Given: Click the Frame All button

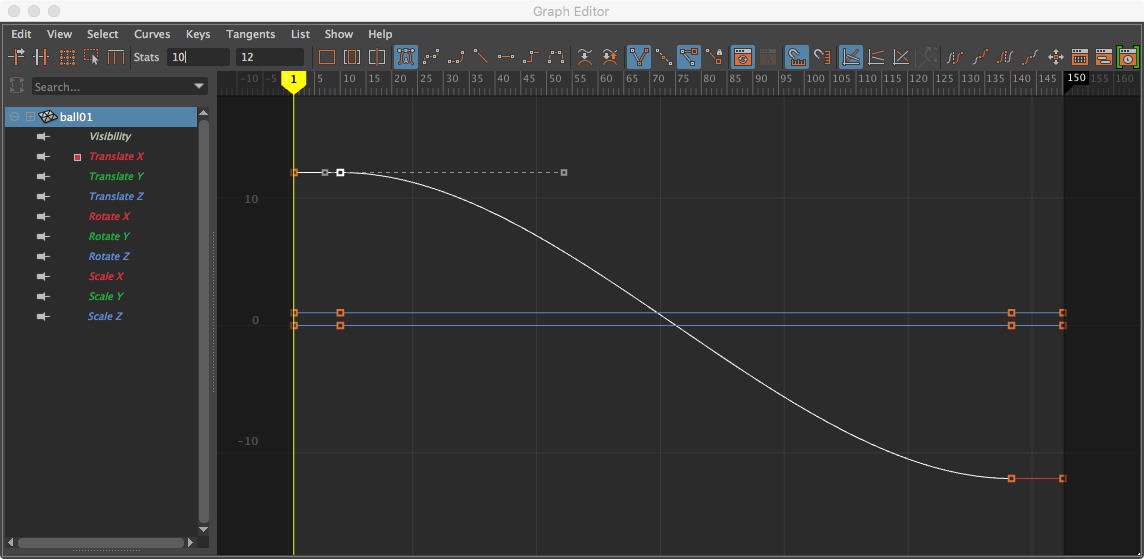Looking at the screenshot, I should [327, 57].
